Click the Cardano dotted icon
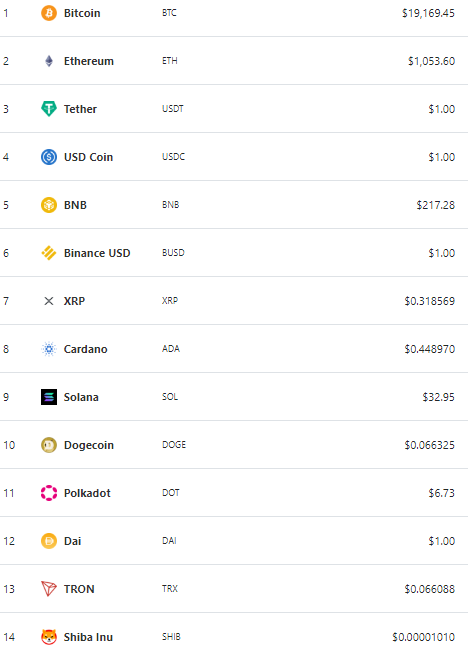Viewport: 468px width, 650px height. point(48,349)
